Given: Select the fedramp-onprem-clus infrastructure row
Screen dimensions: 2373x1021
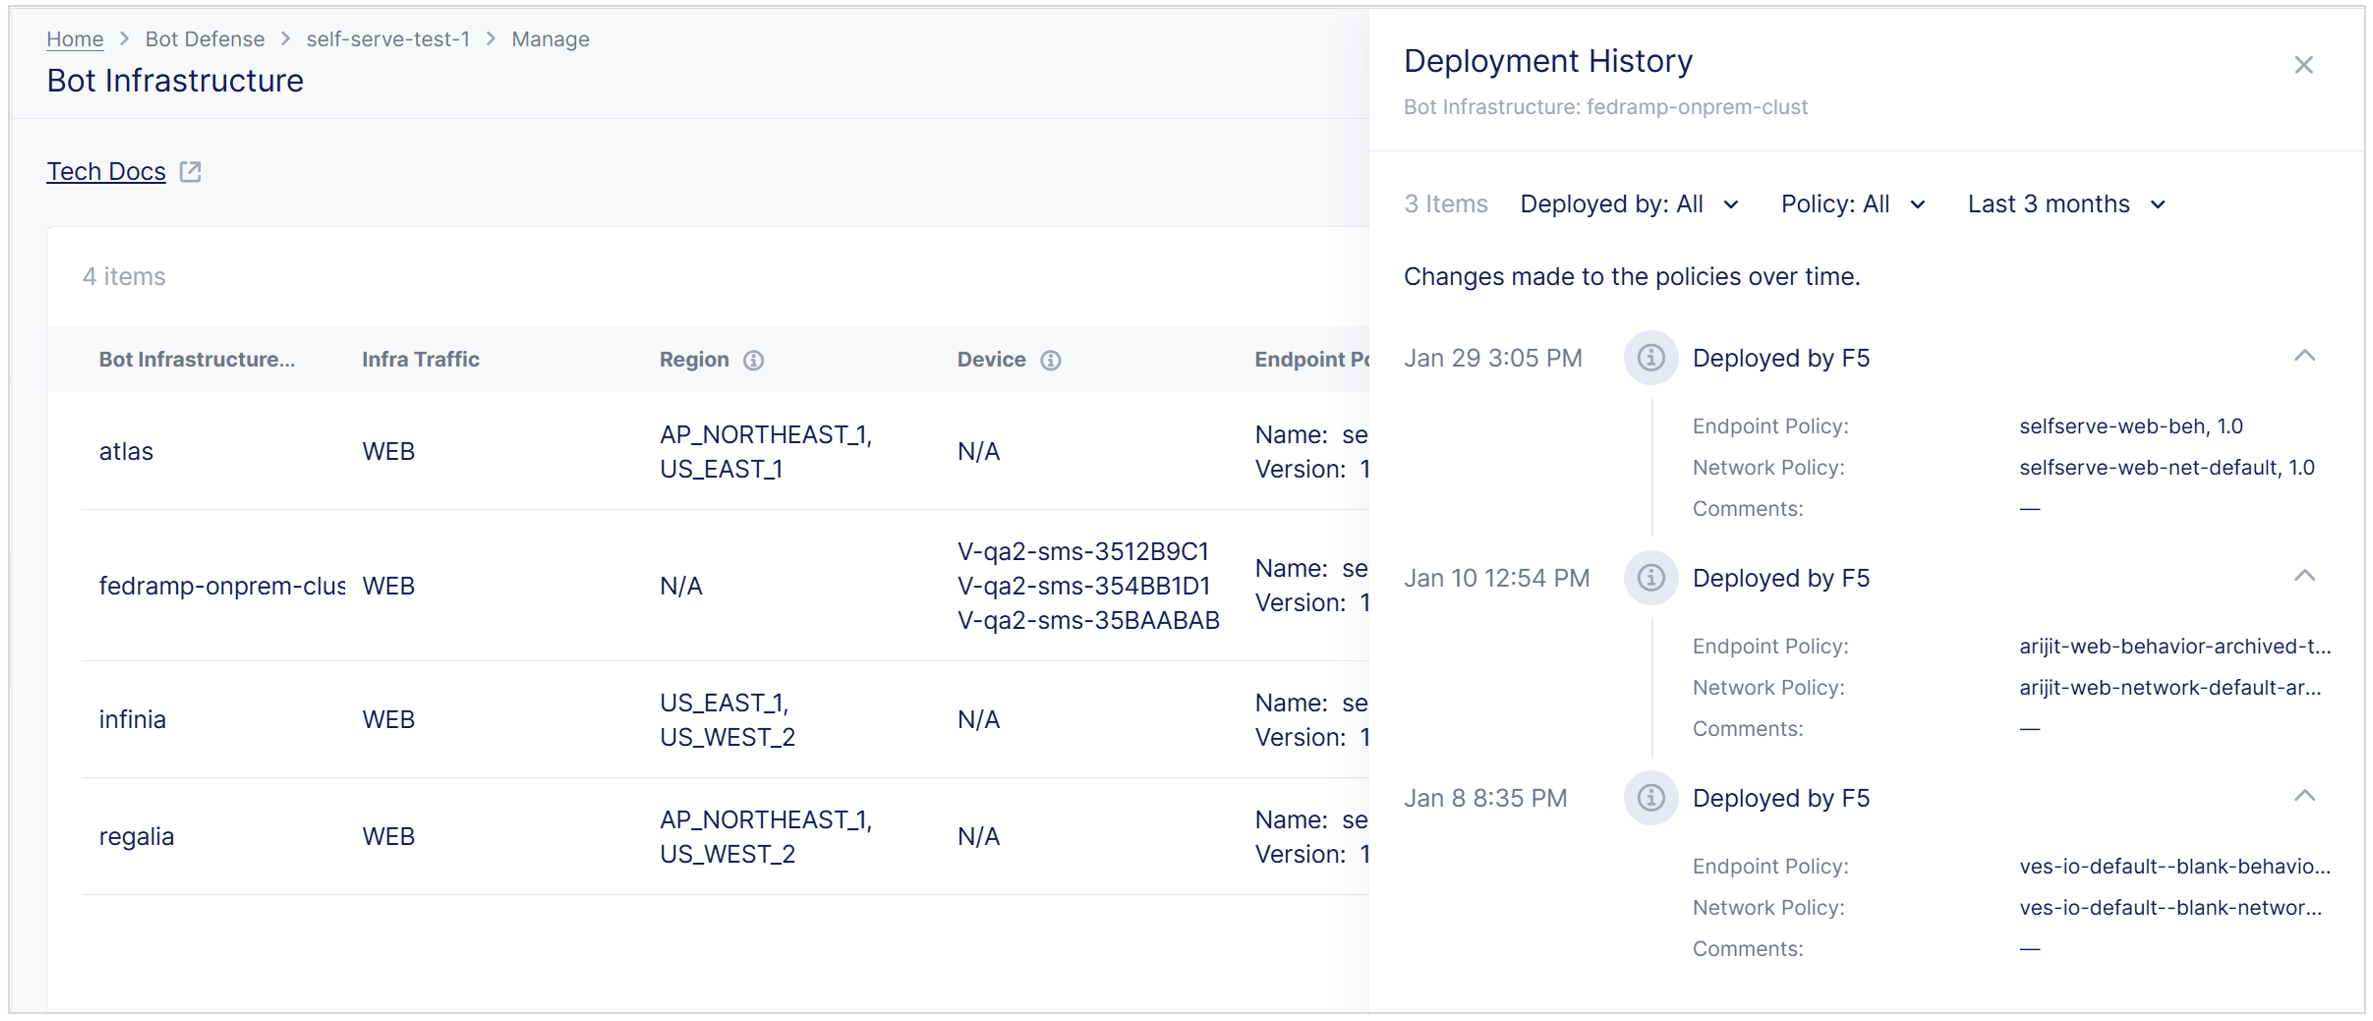Looking at the screenshot, I should pos(221,585).
